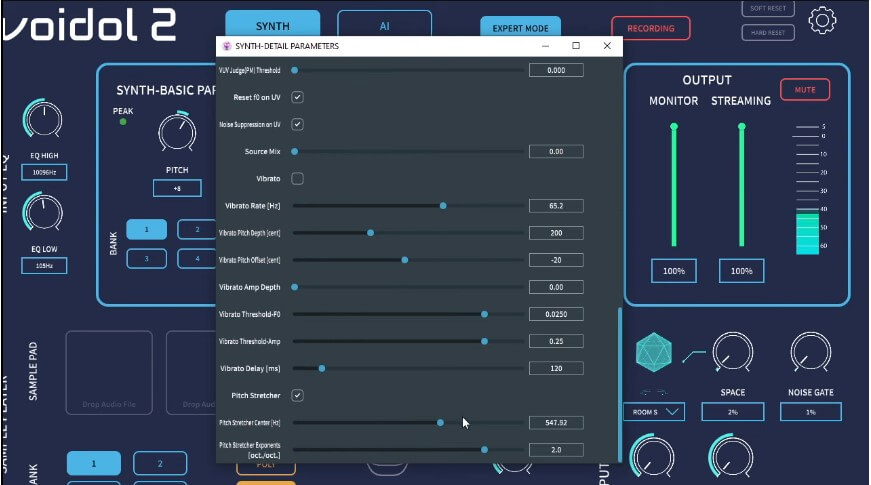The height and width of the screenshot is (485, 871).
Task: Enable the Vibrato checkbox
Action: pyautogui.click(x=297, y=179)
